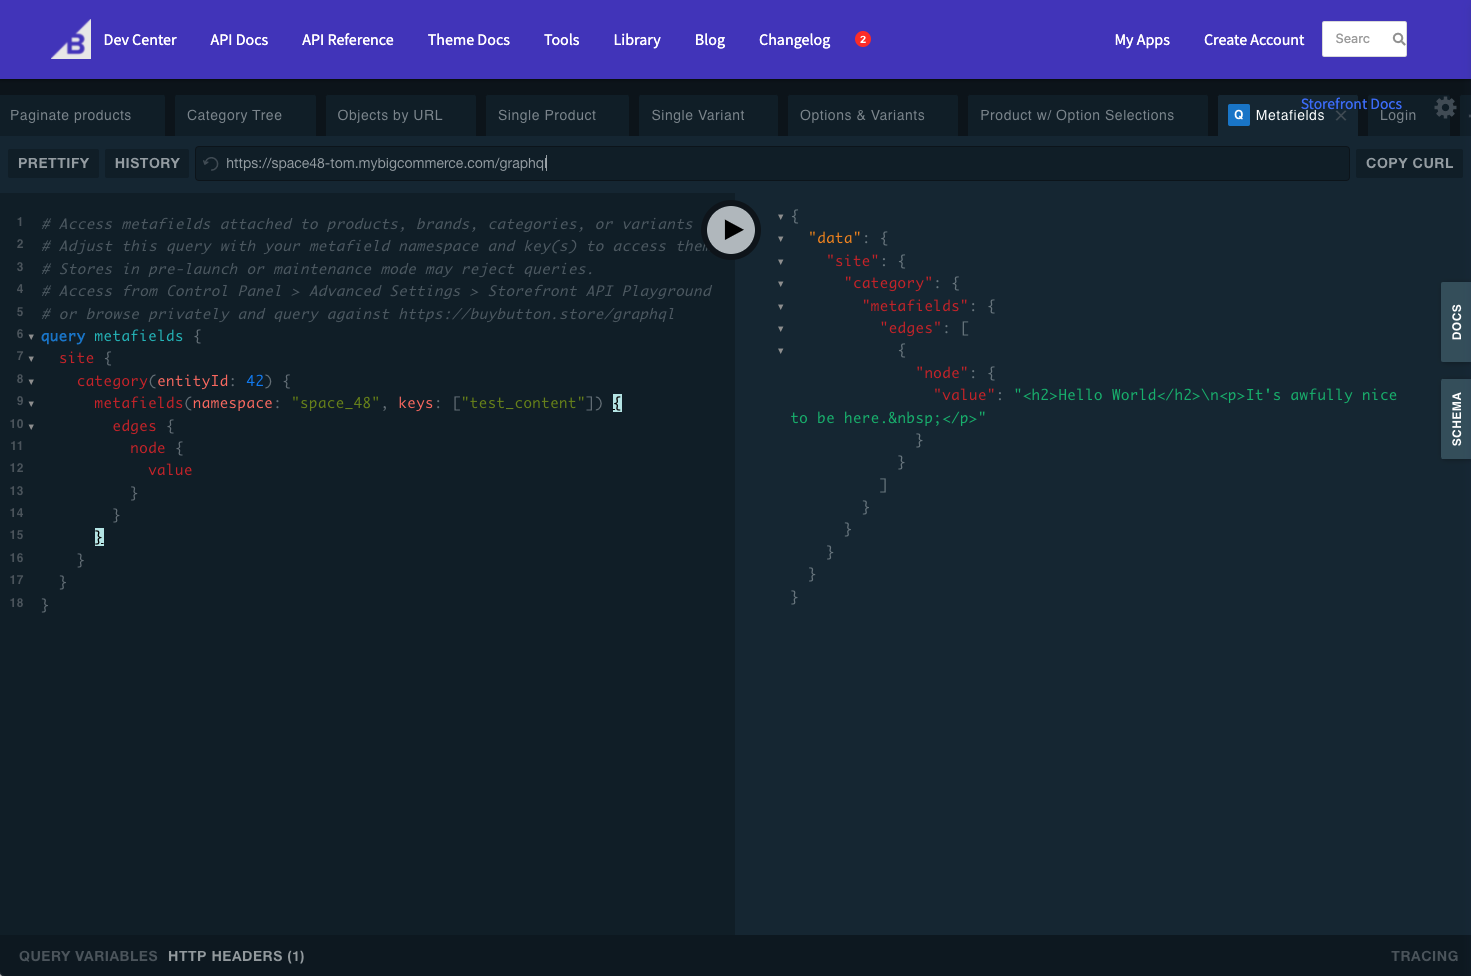Viewport: 1471px width, 976px height.
Task: Close the Metafields tab
Action: pos(1341,116)
